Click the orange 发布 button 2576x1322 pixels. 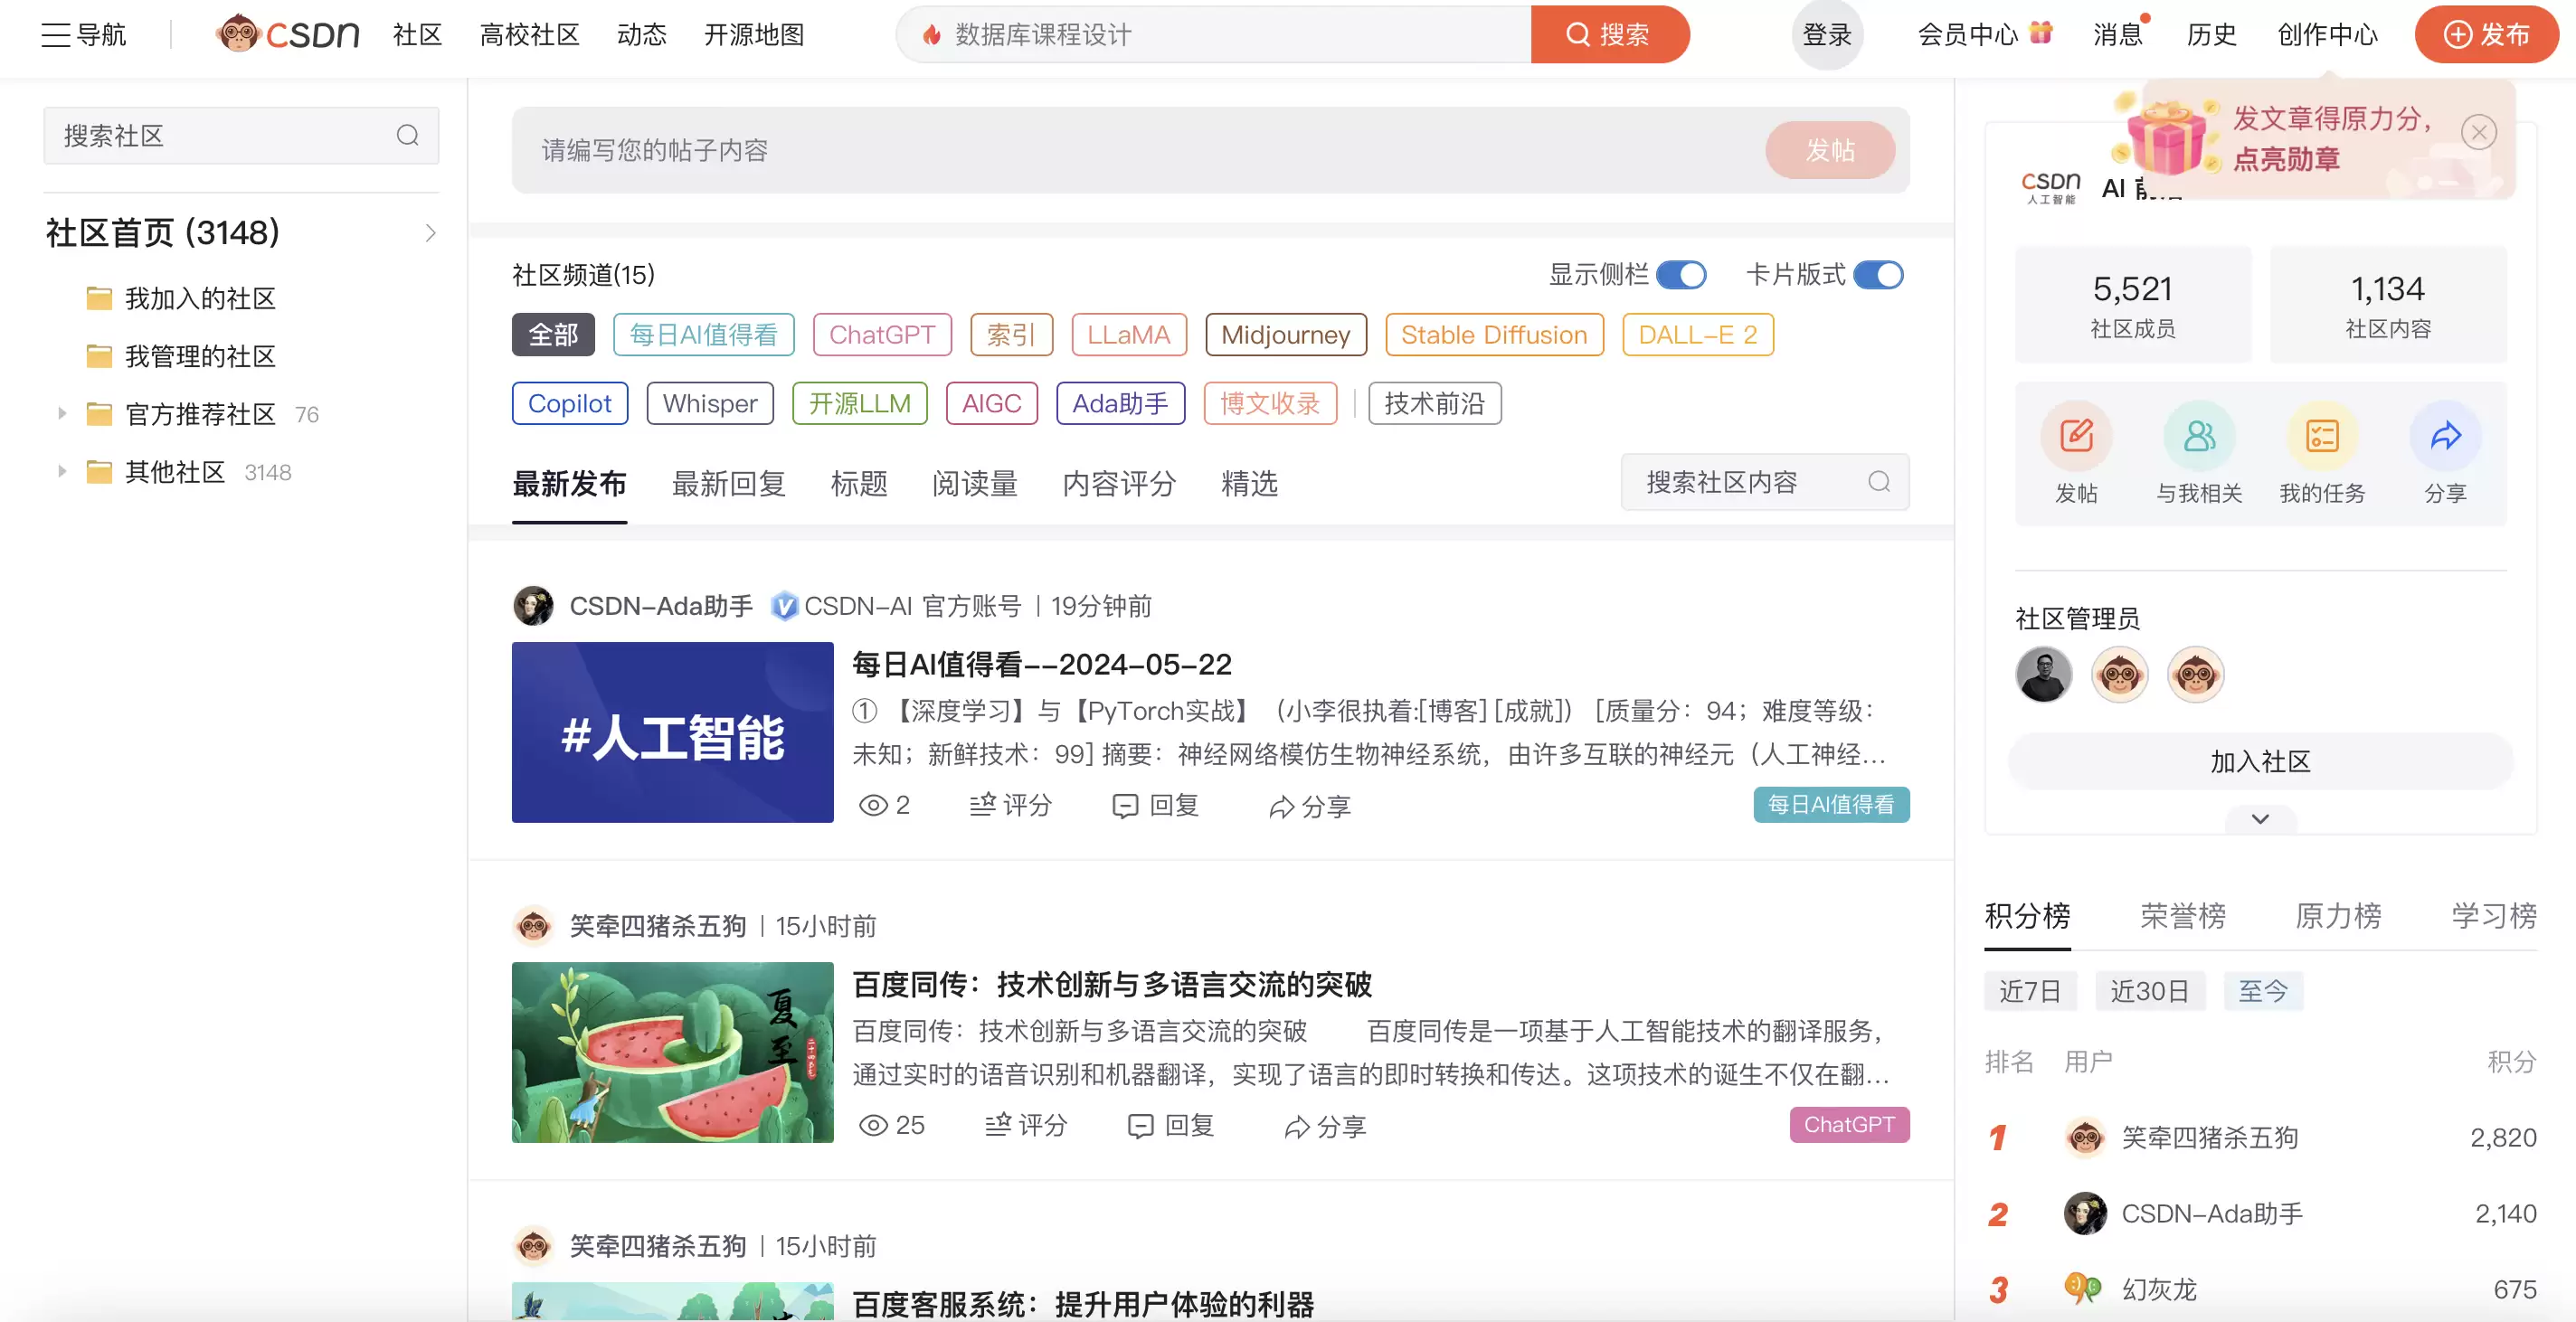tap(2487, 34)
